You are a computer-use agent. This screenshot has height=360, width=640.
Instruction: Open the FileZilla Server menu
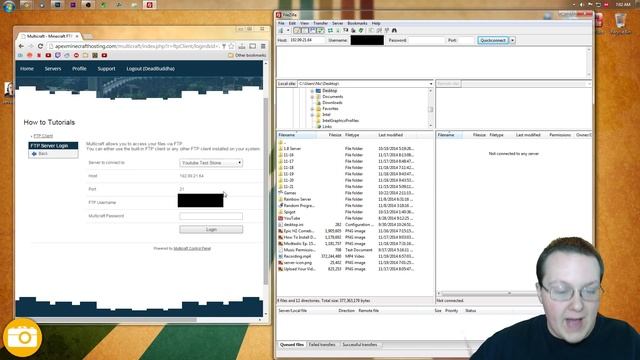point(338,23)
